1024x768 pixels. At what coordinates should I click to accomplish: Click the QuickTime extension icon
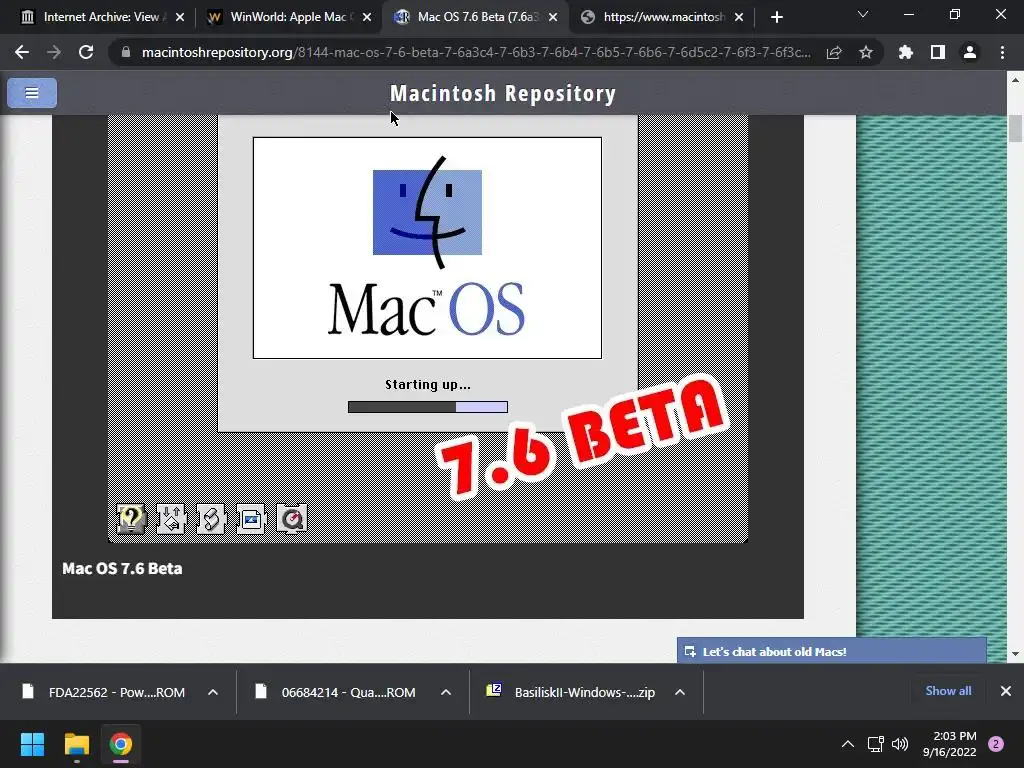(291, 519)
